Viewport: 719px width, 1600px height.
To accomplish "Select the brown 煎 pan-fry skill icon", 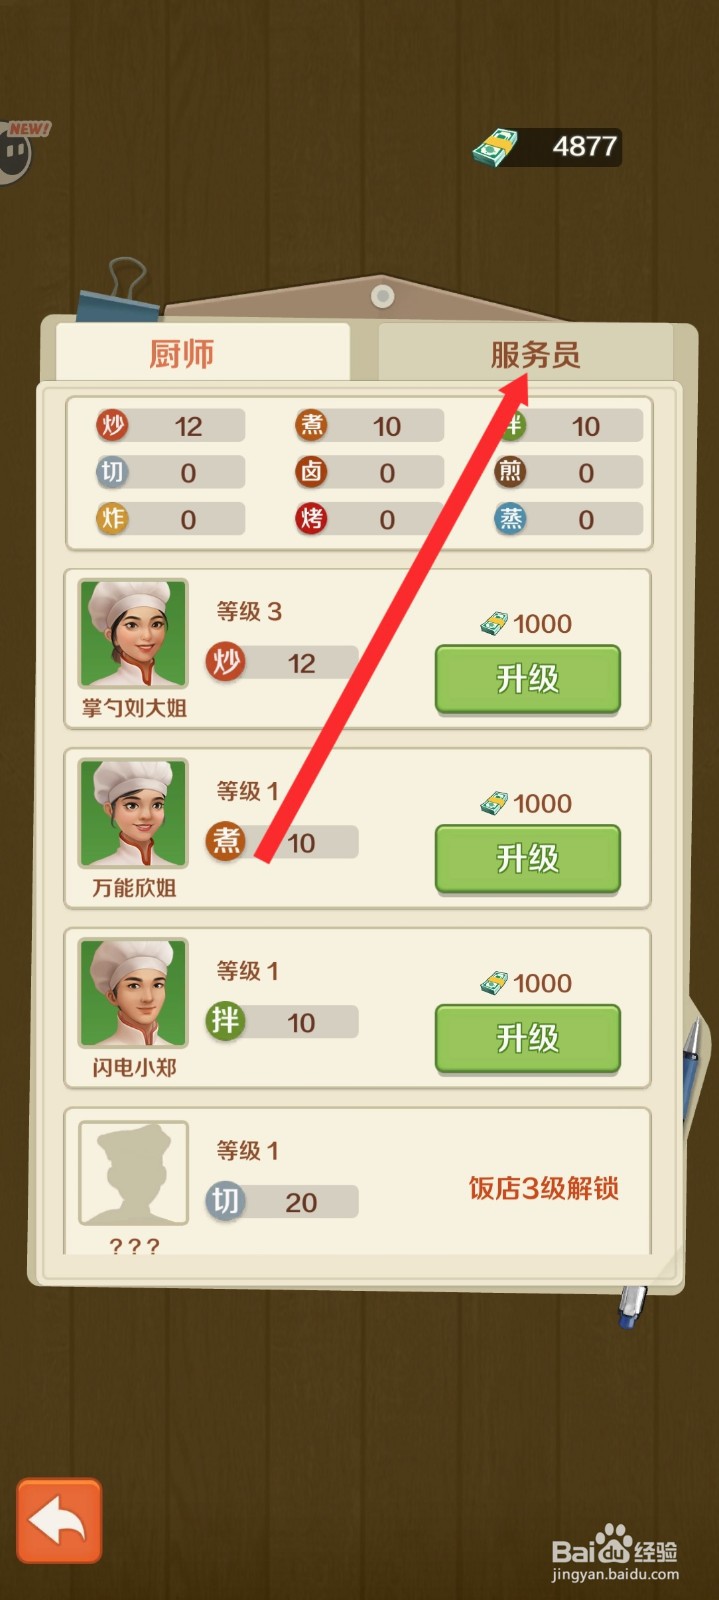I will point(510,471).
